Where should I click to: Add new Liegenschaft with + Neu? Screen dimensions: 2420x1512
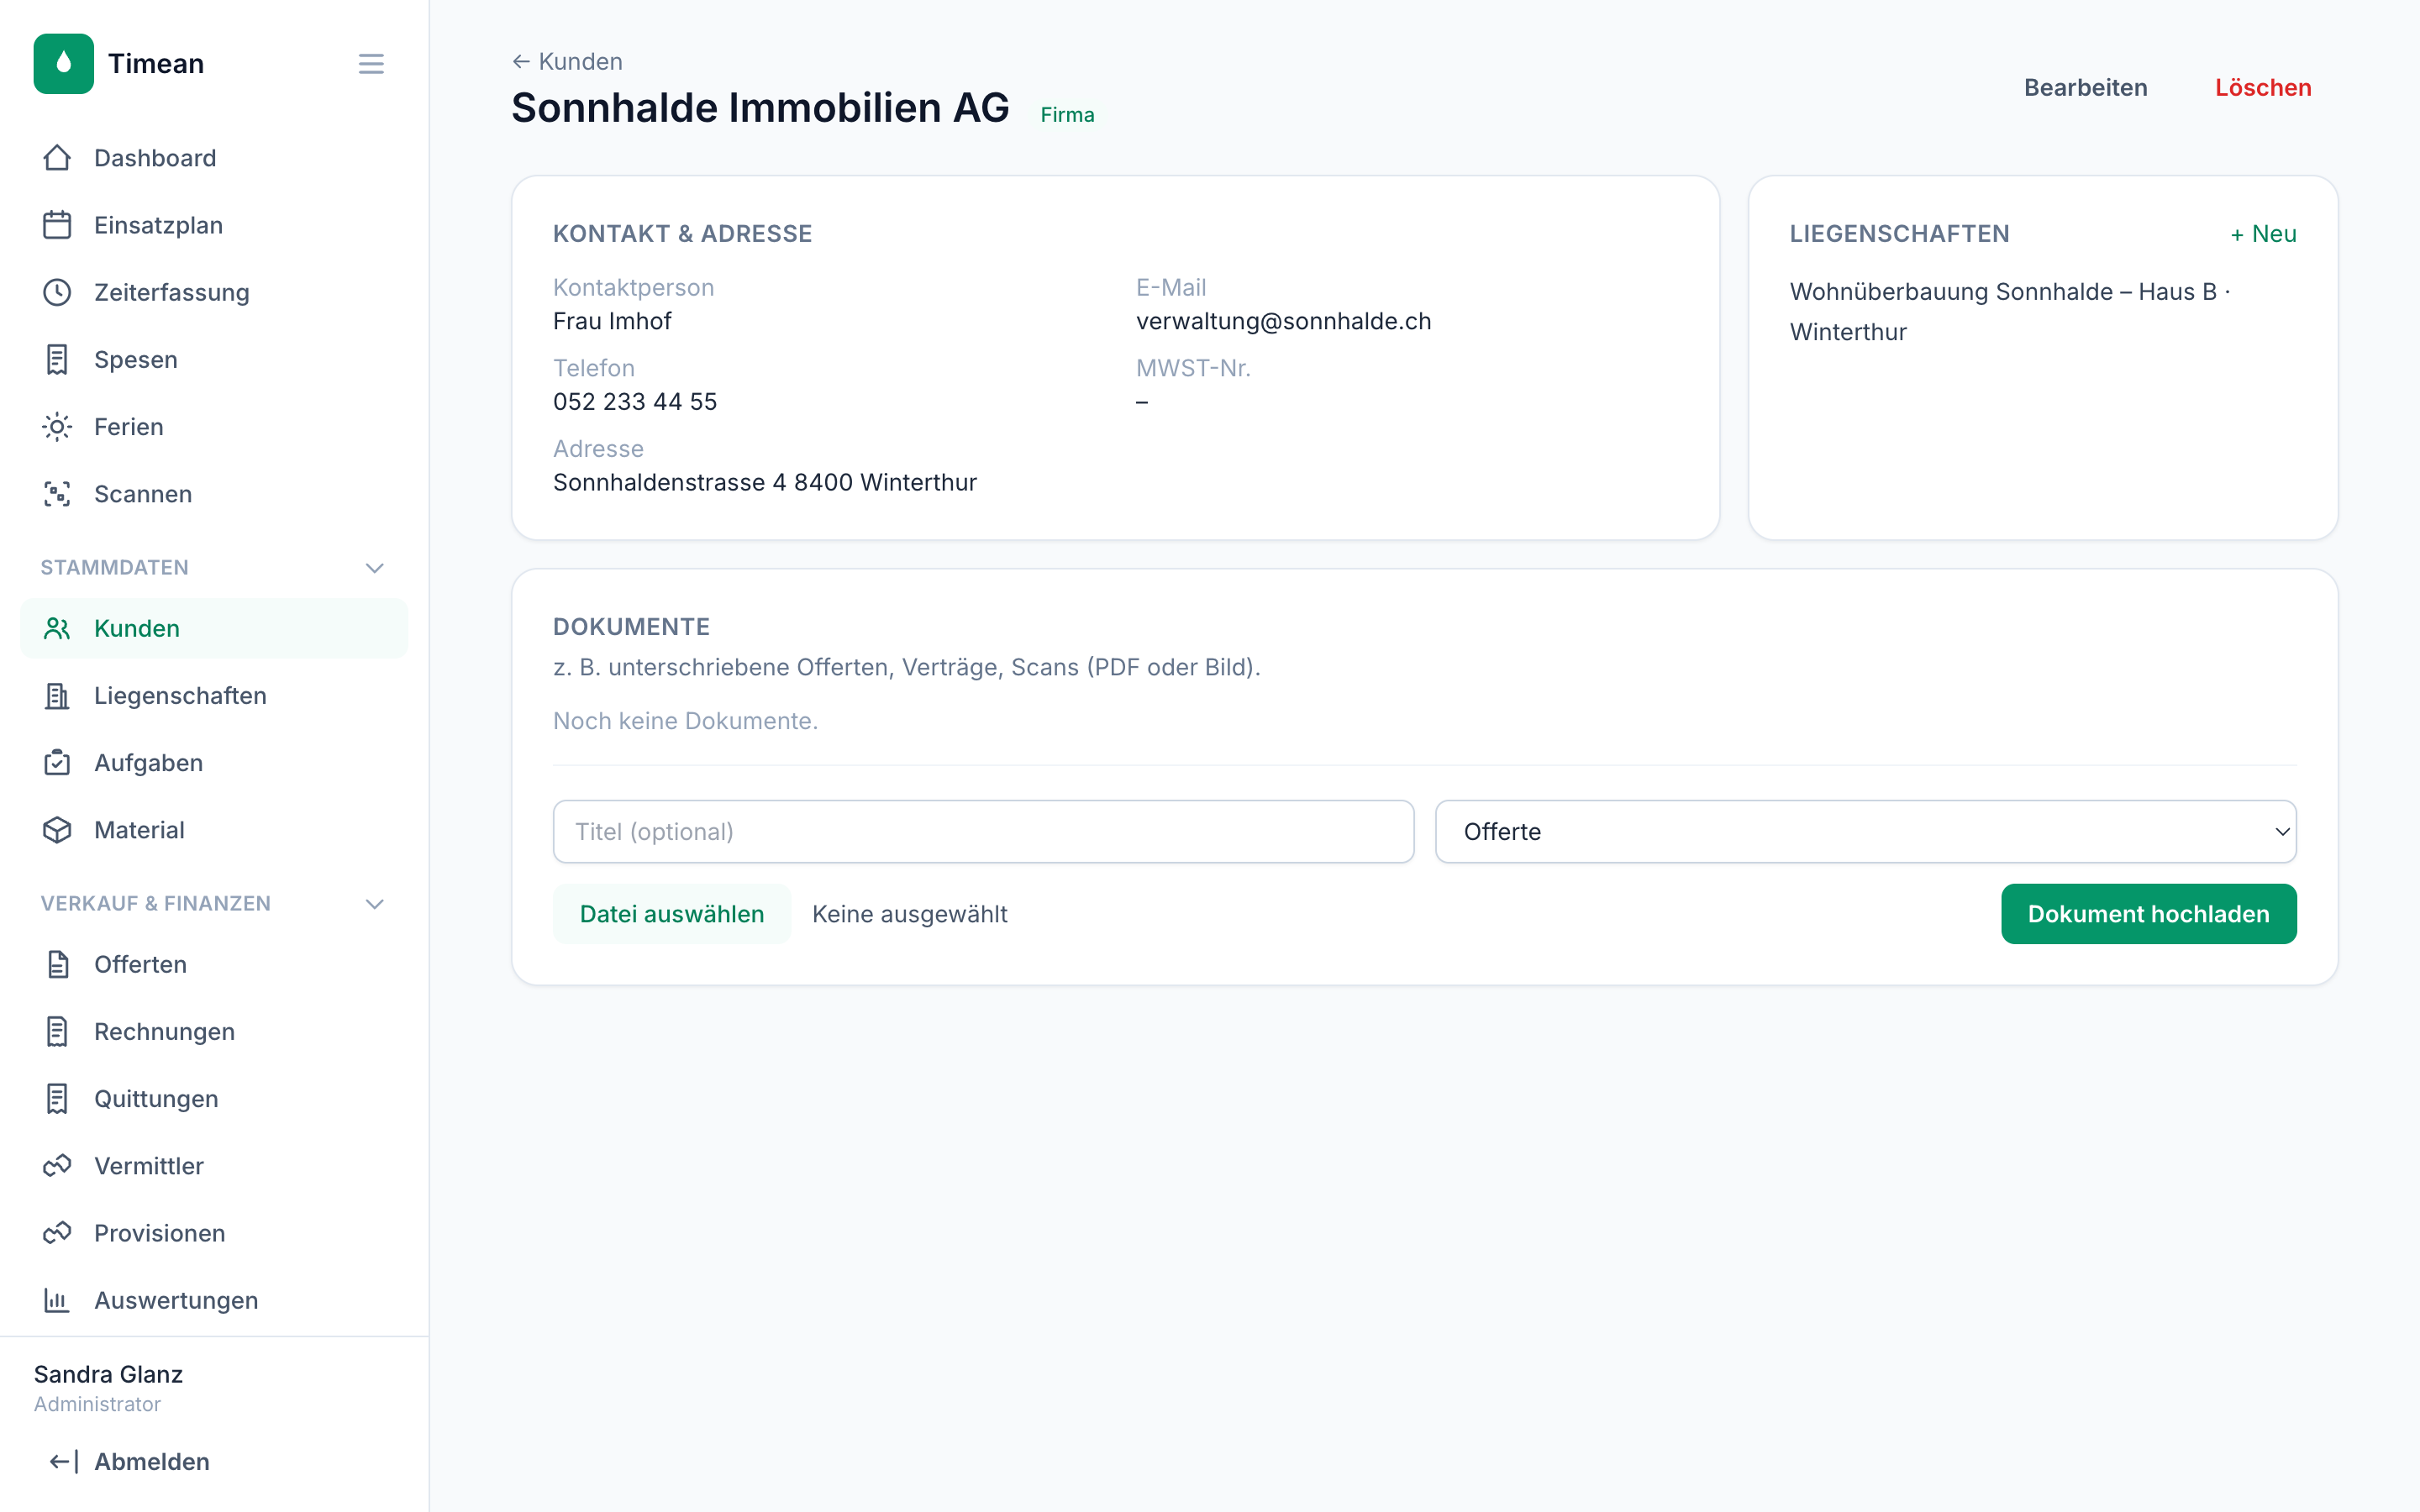2263,234
